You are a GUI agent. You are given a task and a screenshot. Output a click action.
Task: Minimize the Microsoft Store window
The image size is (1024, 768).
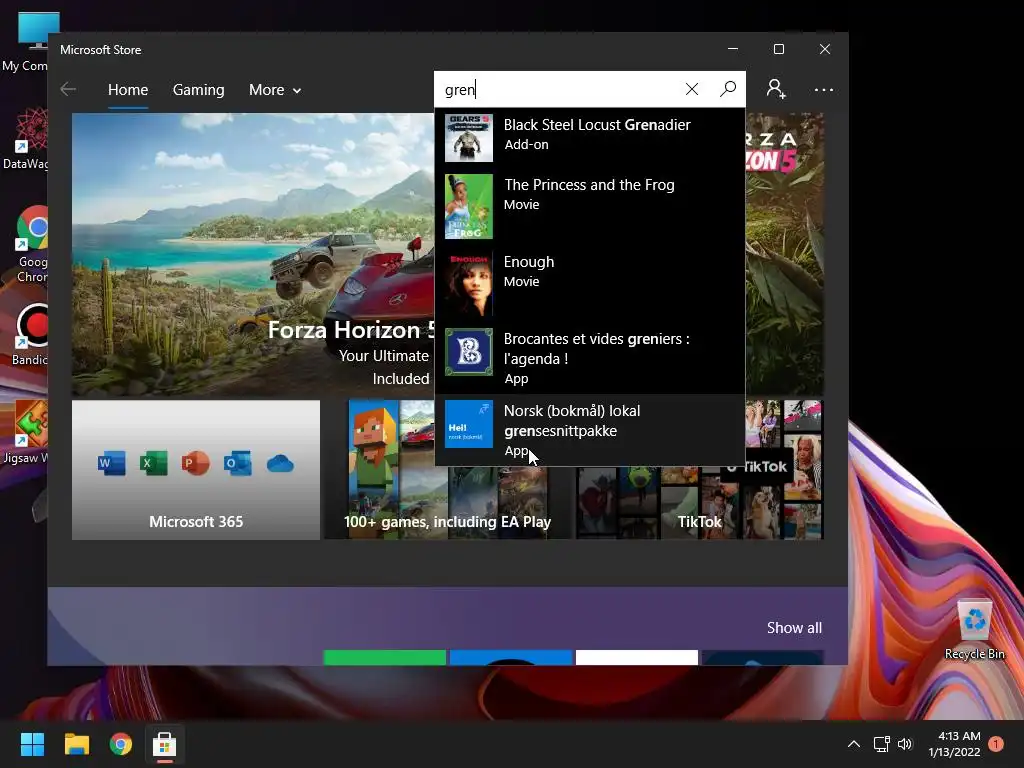pos(733,49)
